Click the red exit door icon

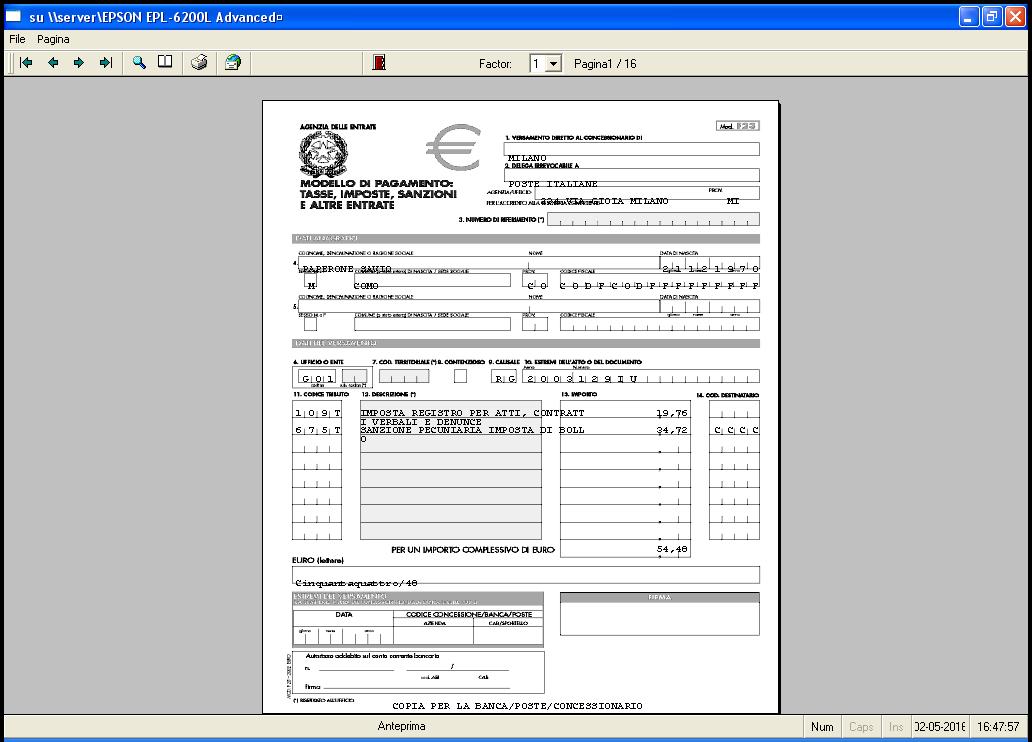pos(379,63)
